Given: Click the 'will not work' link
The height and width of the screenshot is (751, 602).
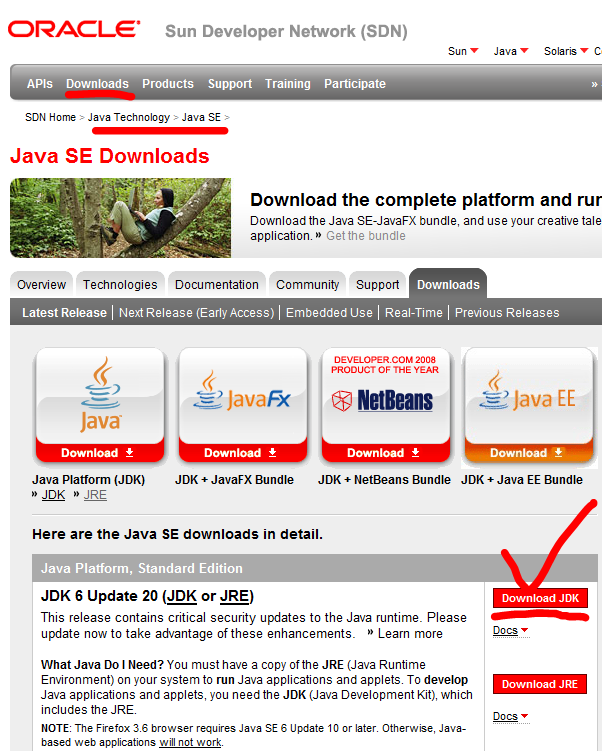Looking at the screenshot, I should pos(190,742).
